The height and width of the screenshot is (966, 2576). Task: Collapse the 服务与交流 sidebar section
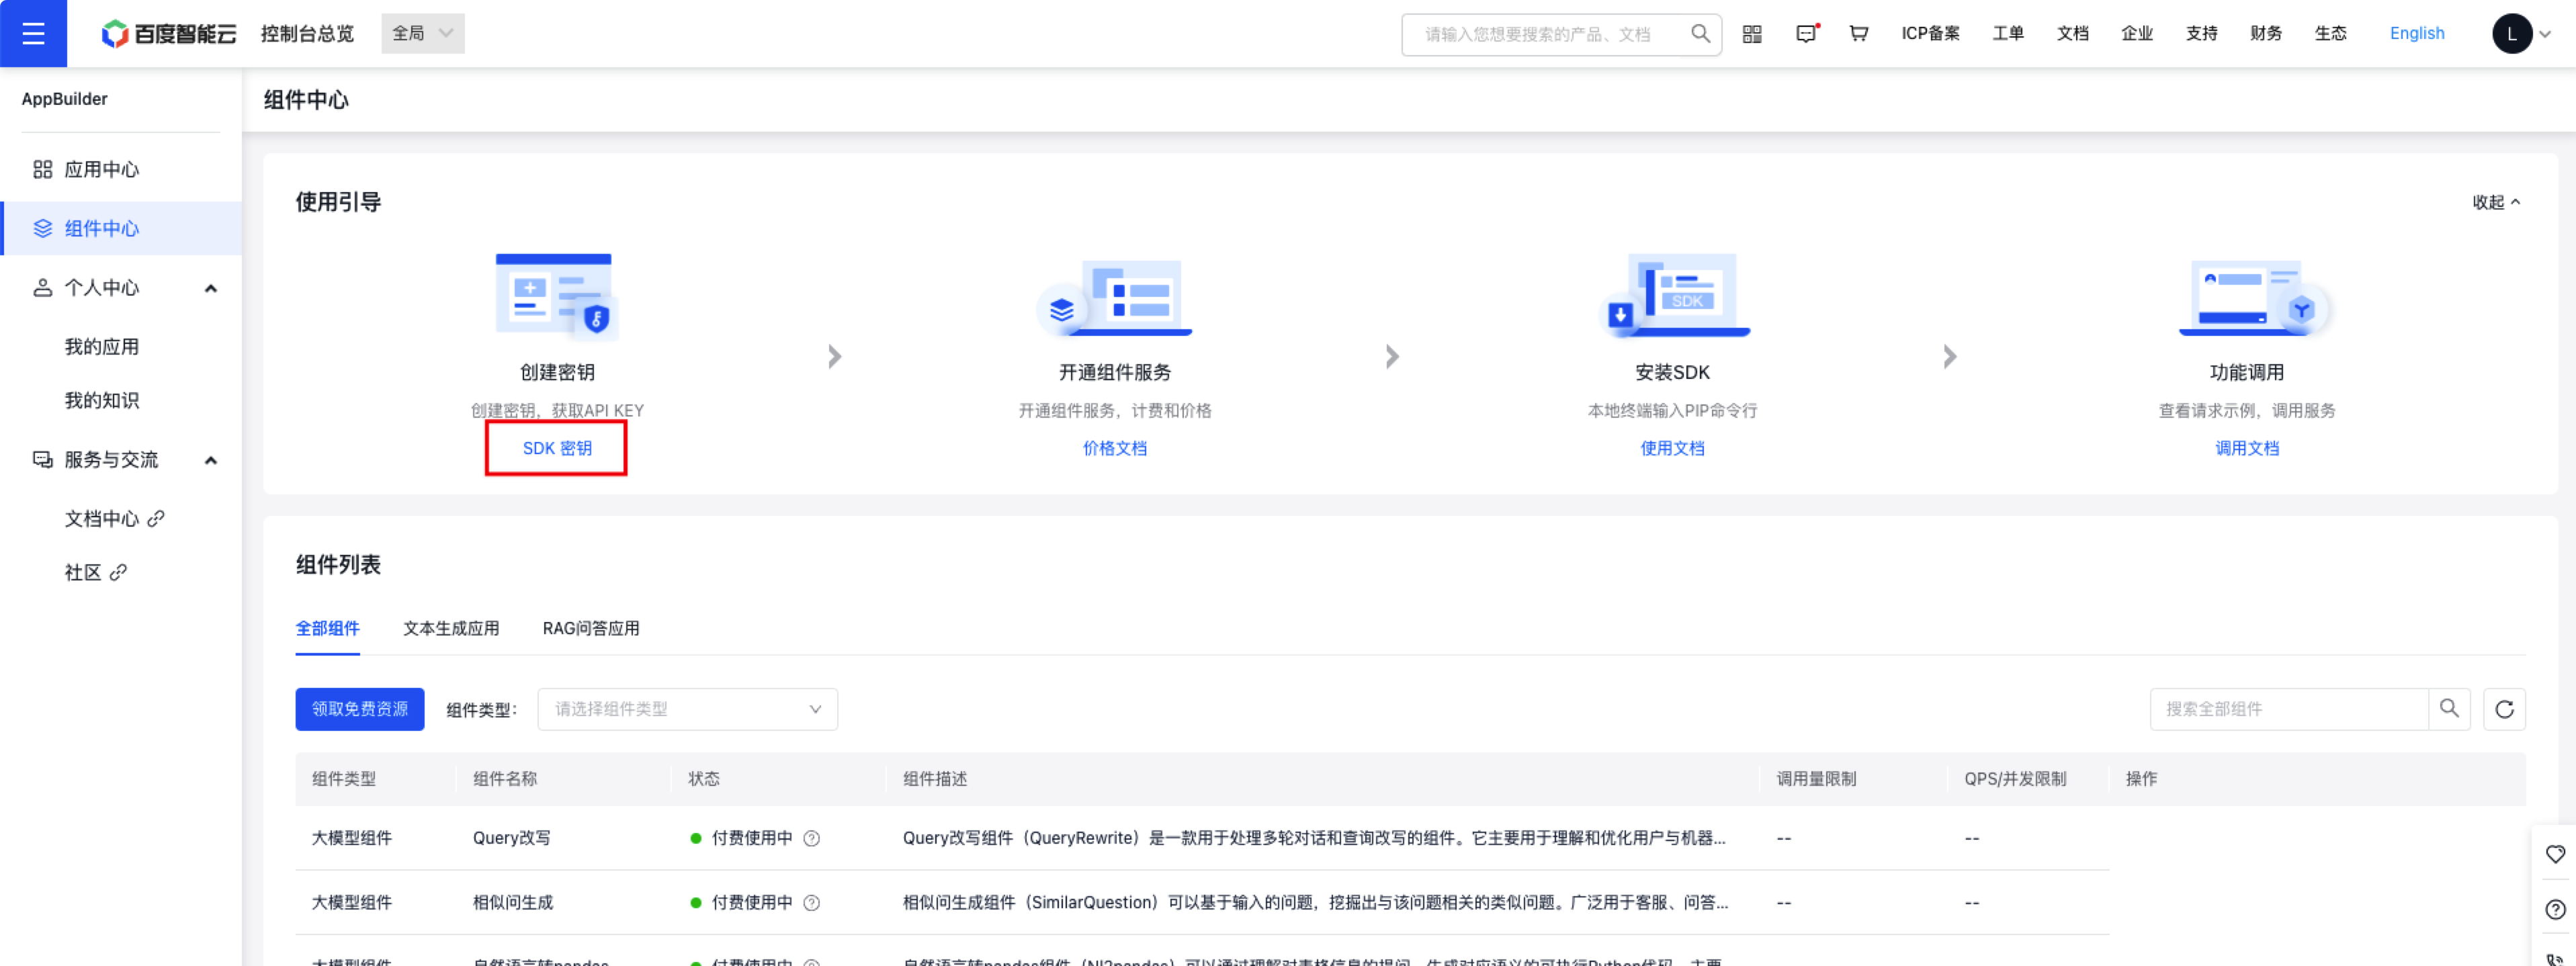pyautogui.click(x=211, y=460)
